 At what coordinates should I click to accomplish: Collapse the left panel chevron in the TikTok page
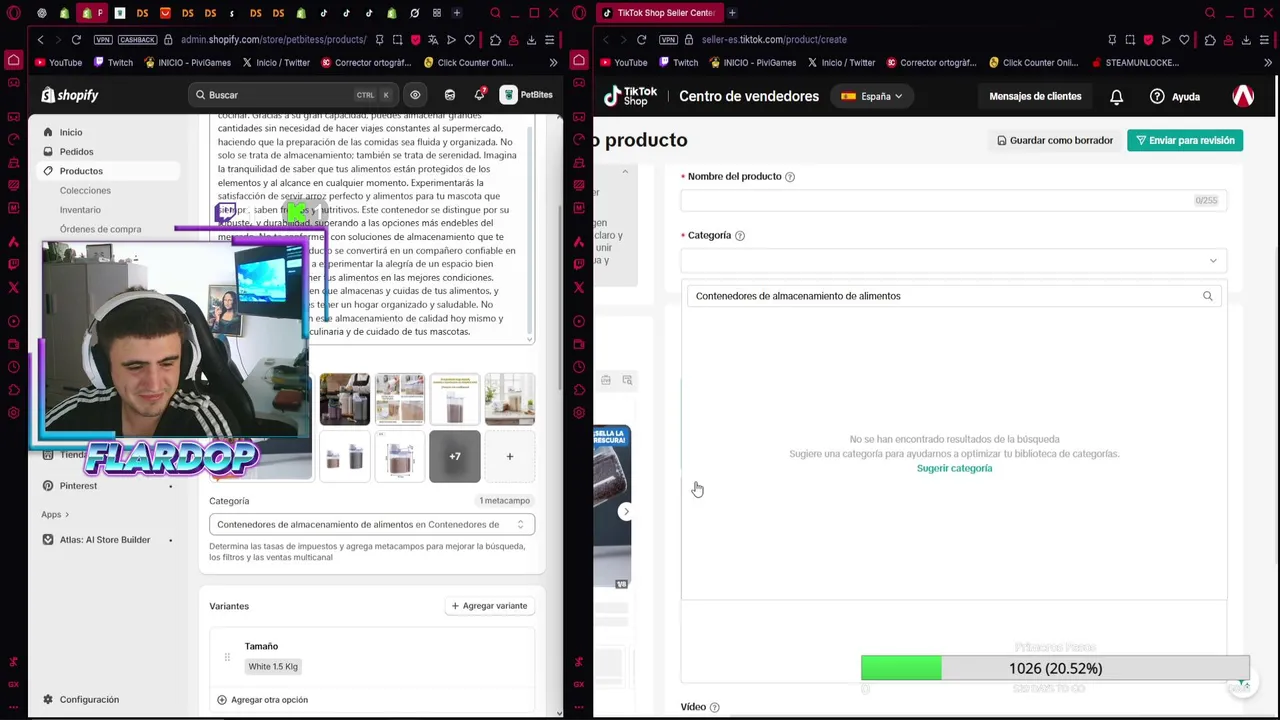click(x=625, y=172)
